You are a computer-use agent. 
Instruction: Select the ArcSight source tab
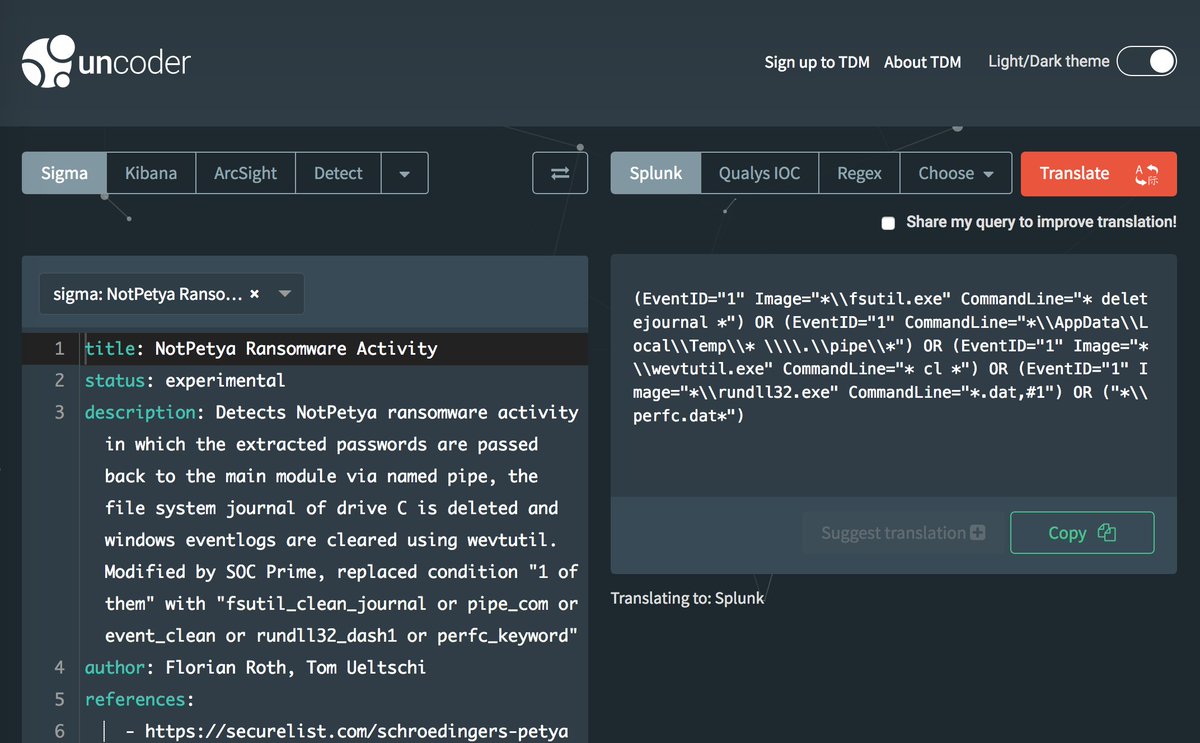tap(245, 173)
